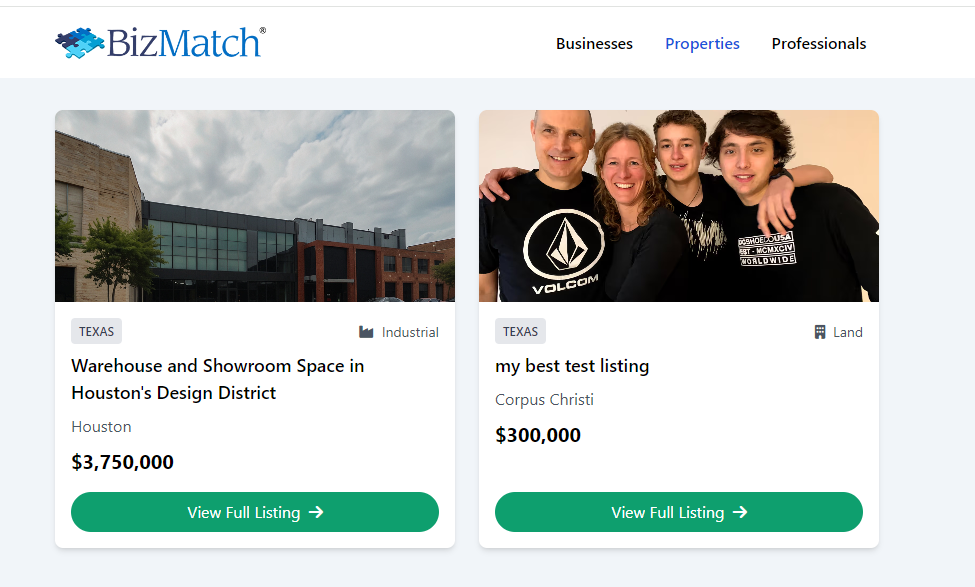Viewport: 975px width, 587px height.
Task: Click arrow icon on Houston warehouse listing button
Action: pos(316,512)
